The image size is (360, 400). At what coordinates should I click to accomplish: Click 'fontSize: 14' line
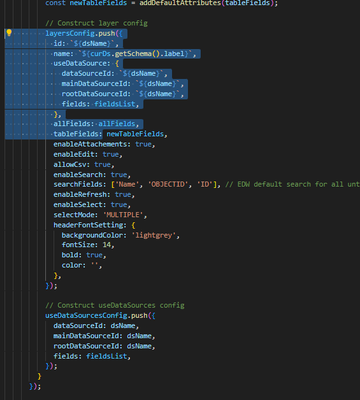(88, 245)
